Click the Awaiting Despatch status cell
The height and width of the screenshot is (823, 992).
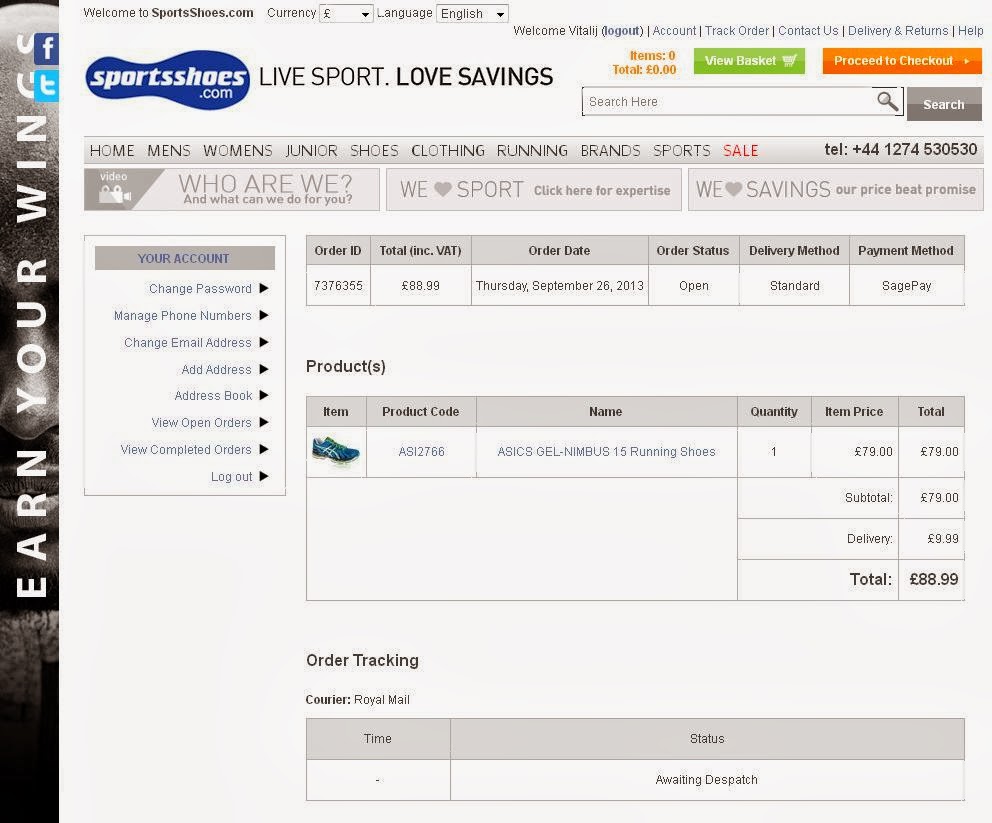[707, 779]
